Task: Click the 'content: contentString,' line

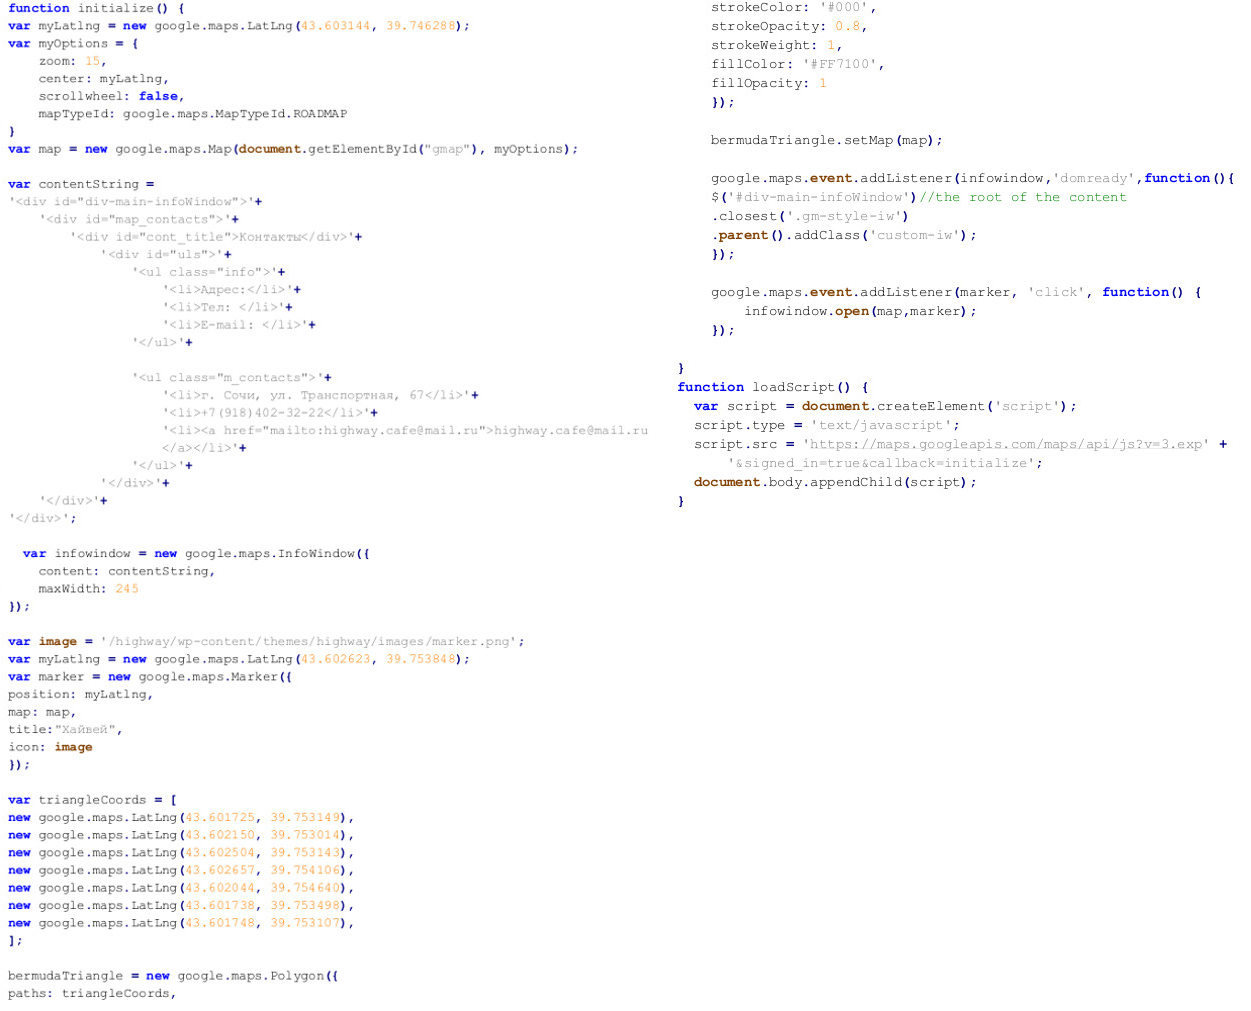Action: pyautogui.click(x=127, y=572)
